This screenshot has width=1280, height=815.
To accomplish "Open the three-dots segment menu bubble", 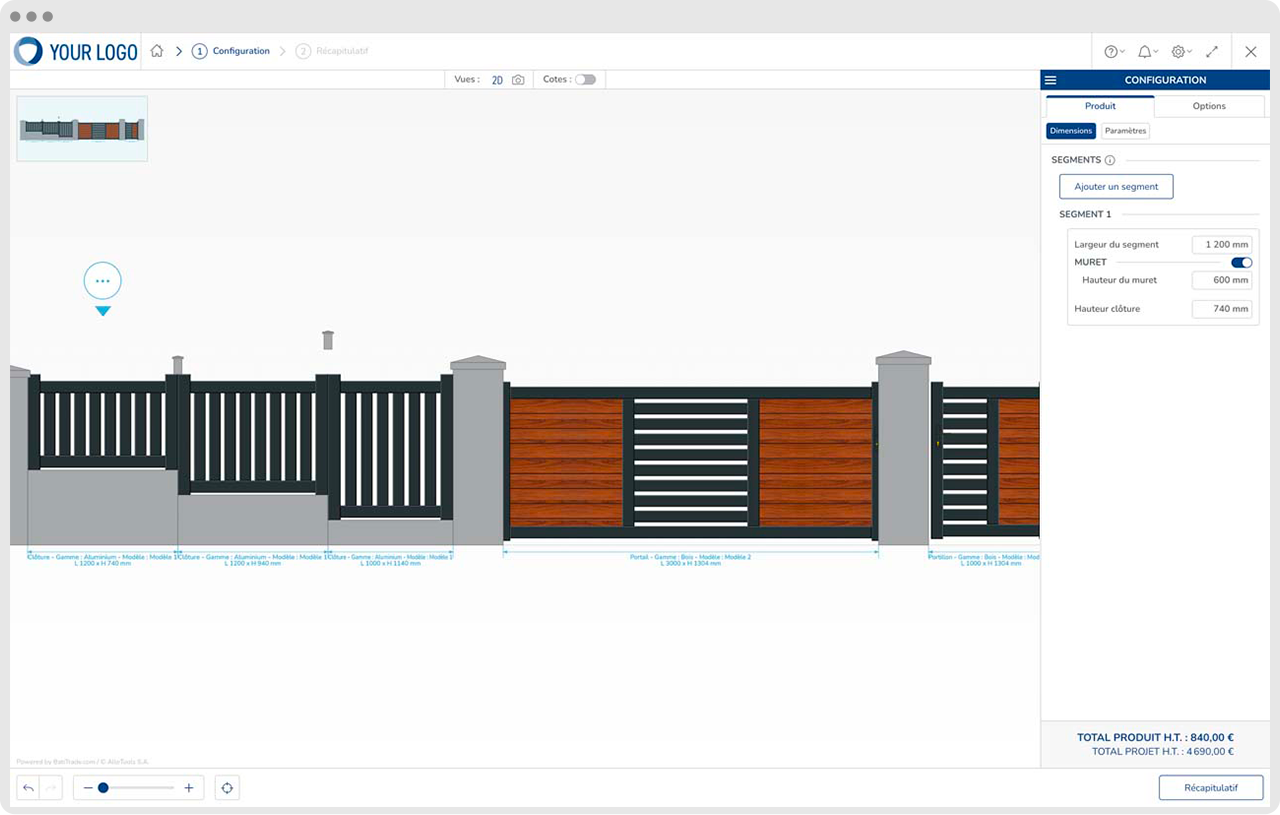I will [x=103, y=281].
